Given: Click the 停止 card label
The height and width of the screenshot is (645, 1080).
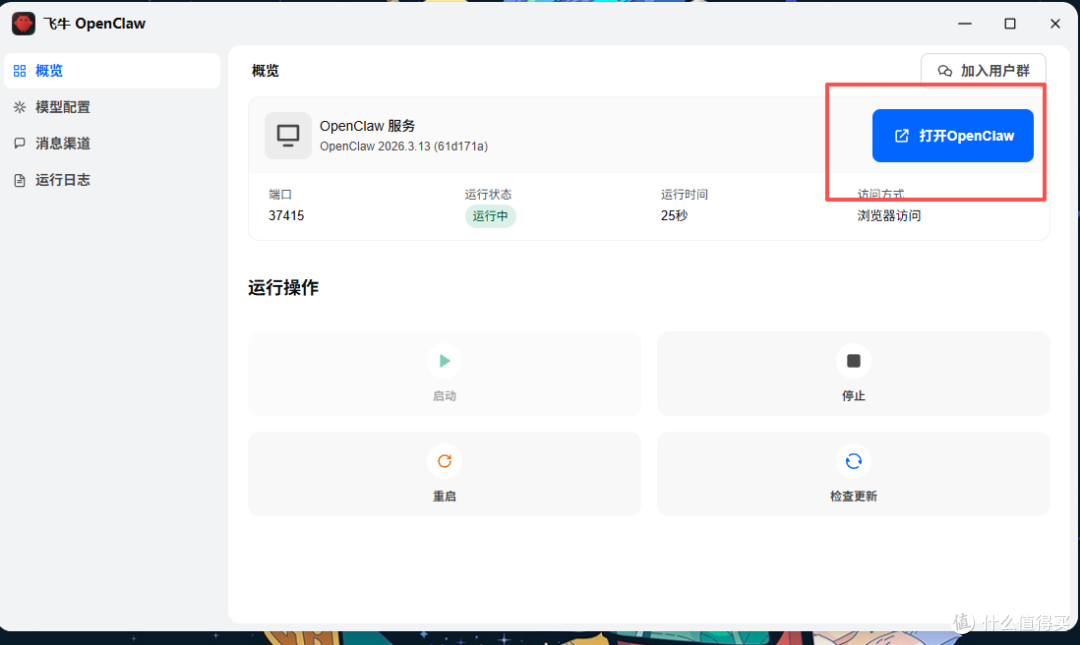Looking at the screenshot, I should 853,396.
